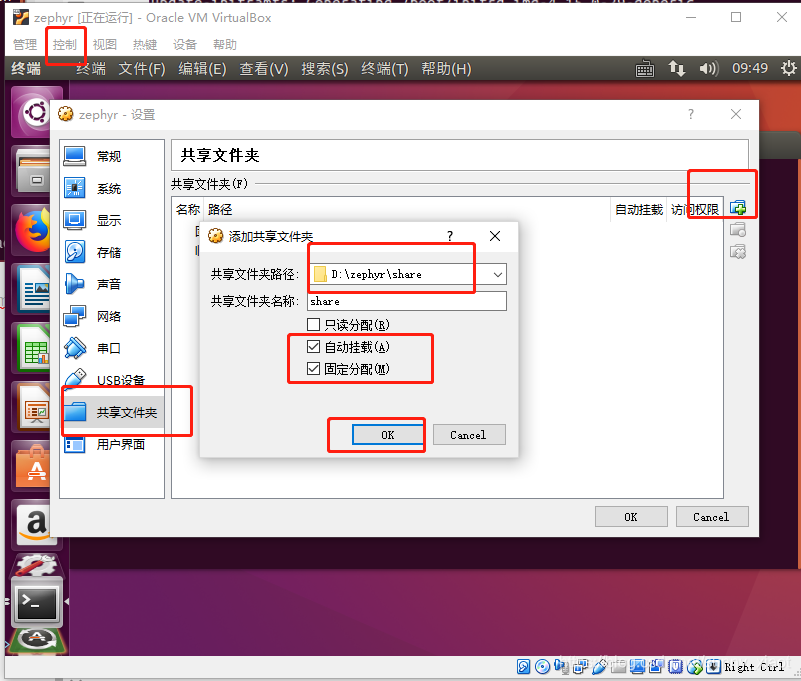
Task: Select the 共享文件夹 settings category
Action: pos(112,412)
